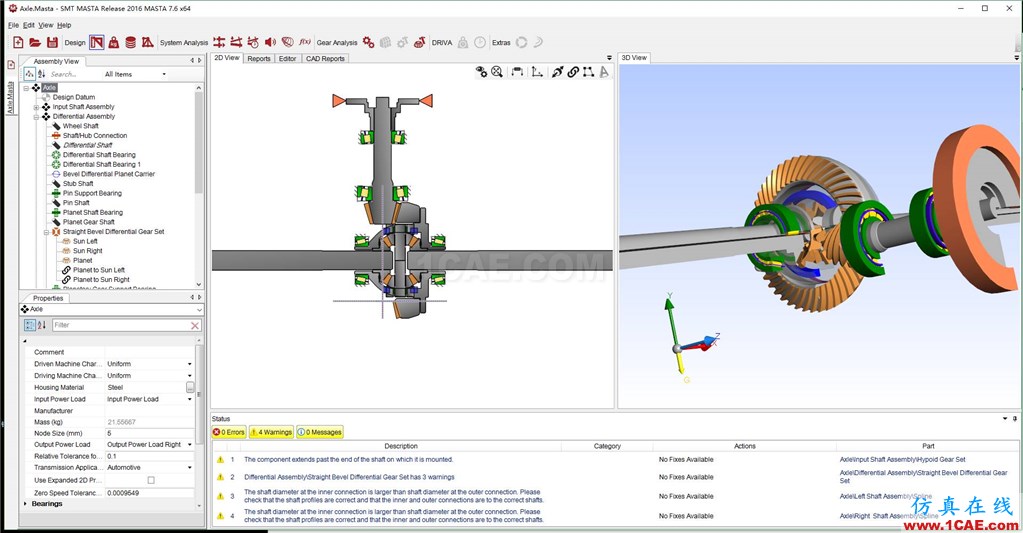Click the zoom to fit icon in 2D View
The width and height of the screenshot is (1023, 533).
click(497, 72)
